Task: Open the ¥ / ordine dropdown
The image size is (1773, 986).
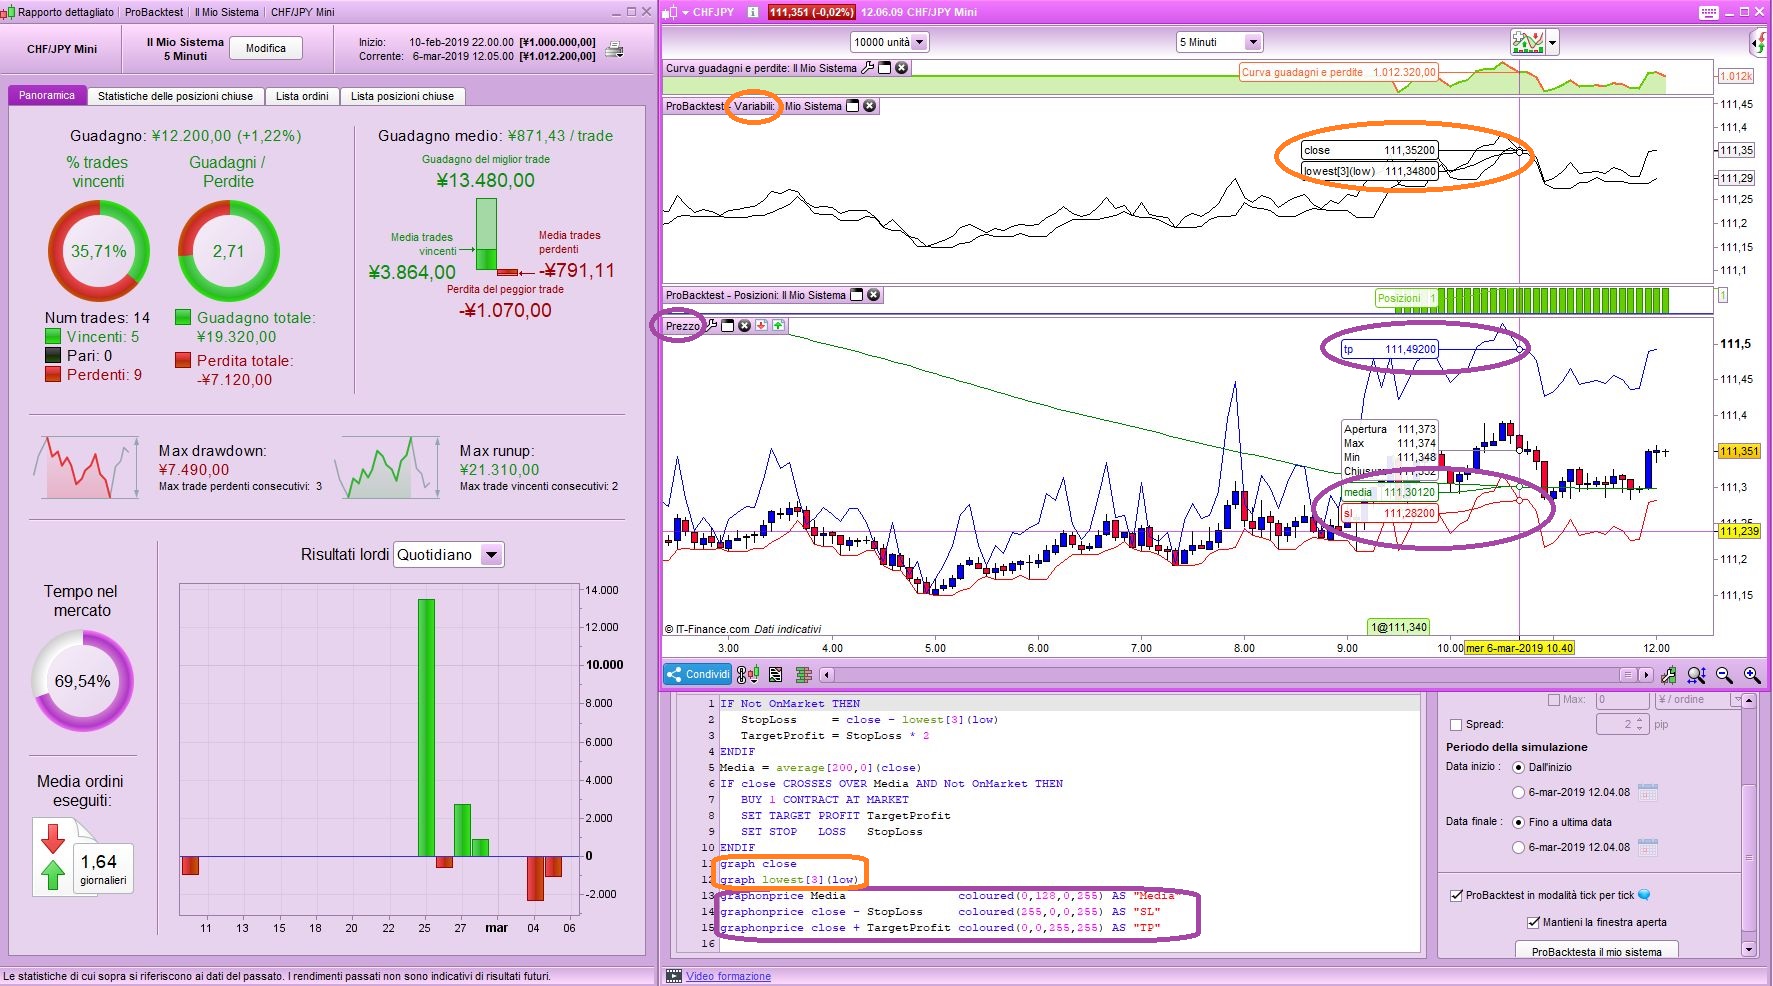Action: pos(1698,700)
